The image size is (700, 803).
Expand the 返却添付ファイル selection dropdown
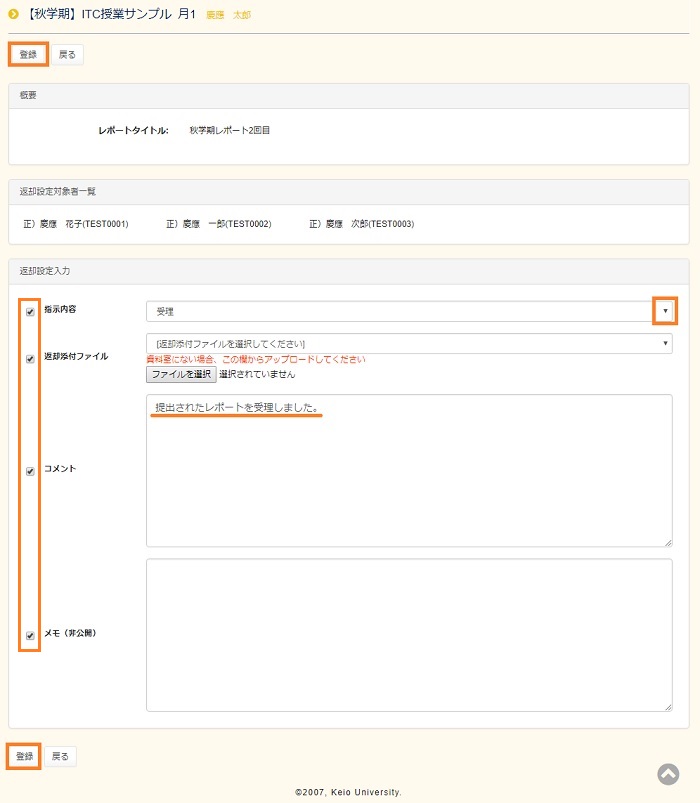tap(408, 344)
